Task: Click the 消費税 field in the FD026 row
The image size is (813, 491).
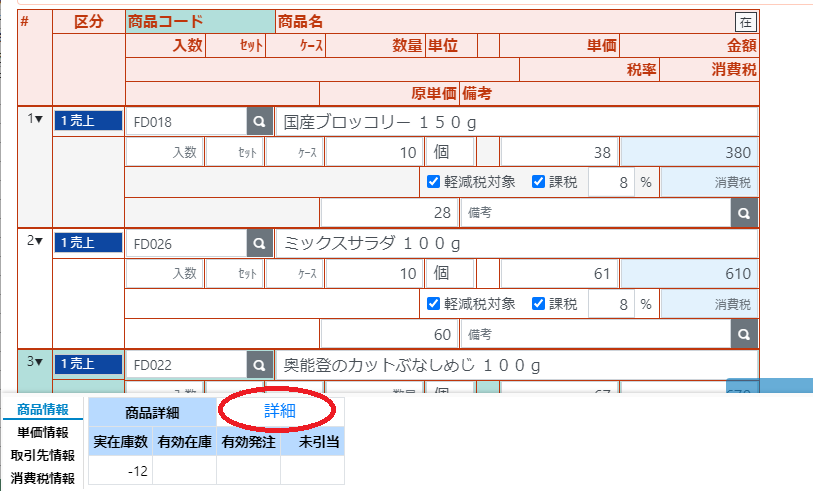Action: pyautogui.click(x=710, y=304)
